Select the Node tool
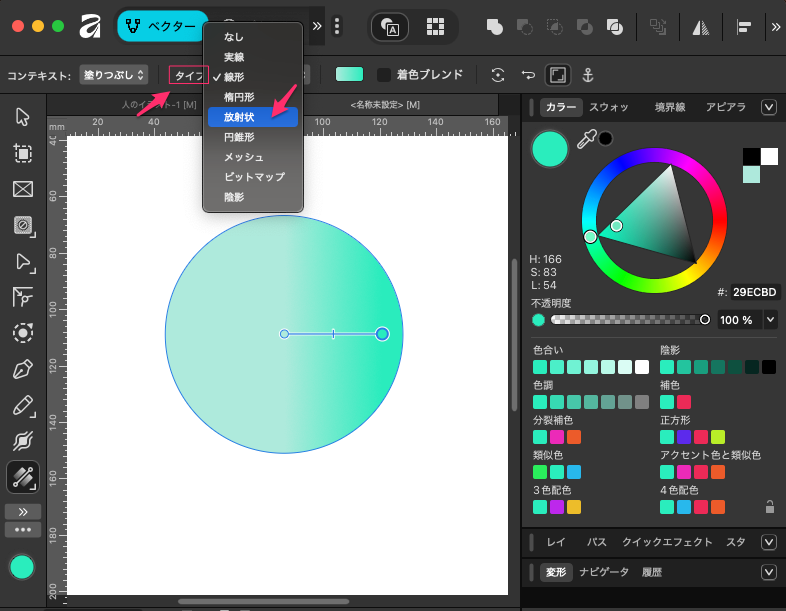Viewport: 786px width, 611px height. point(23,261)
